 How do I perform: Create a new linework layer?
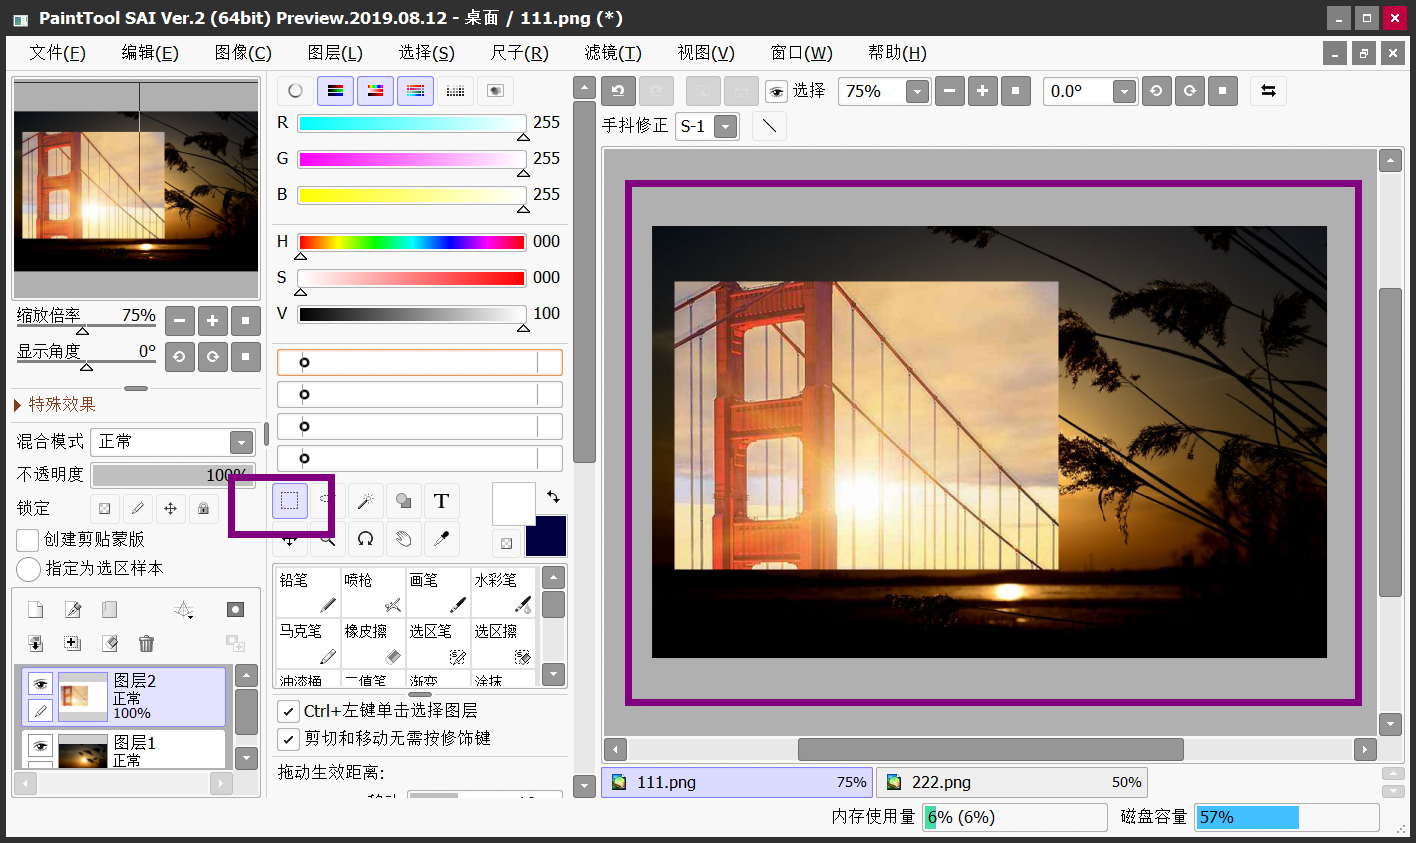point(72,610)
